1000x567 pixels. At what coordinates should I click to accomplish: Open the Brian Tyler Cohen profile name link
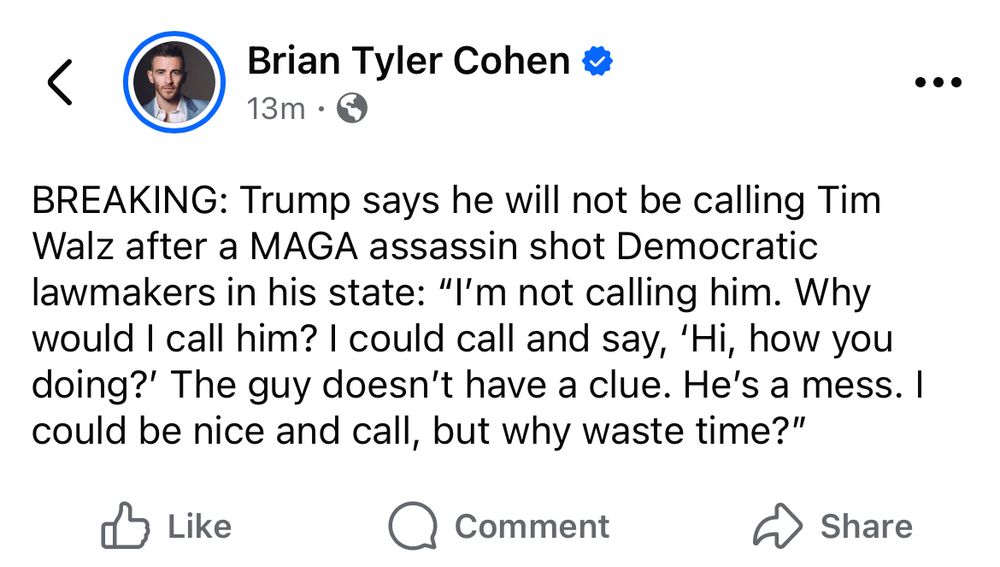pos(408,61)
